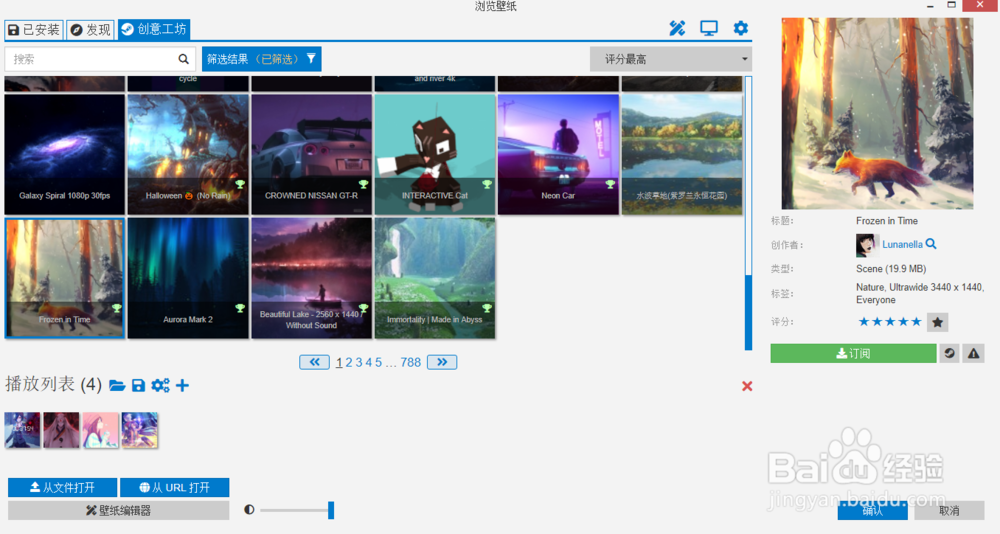
Task: Select Neon Car wallpaper
Action: (558, 154)
